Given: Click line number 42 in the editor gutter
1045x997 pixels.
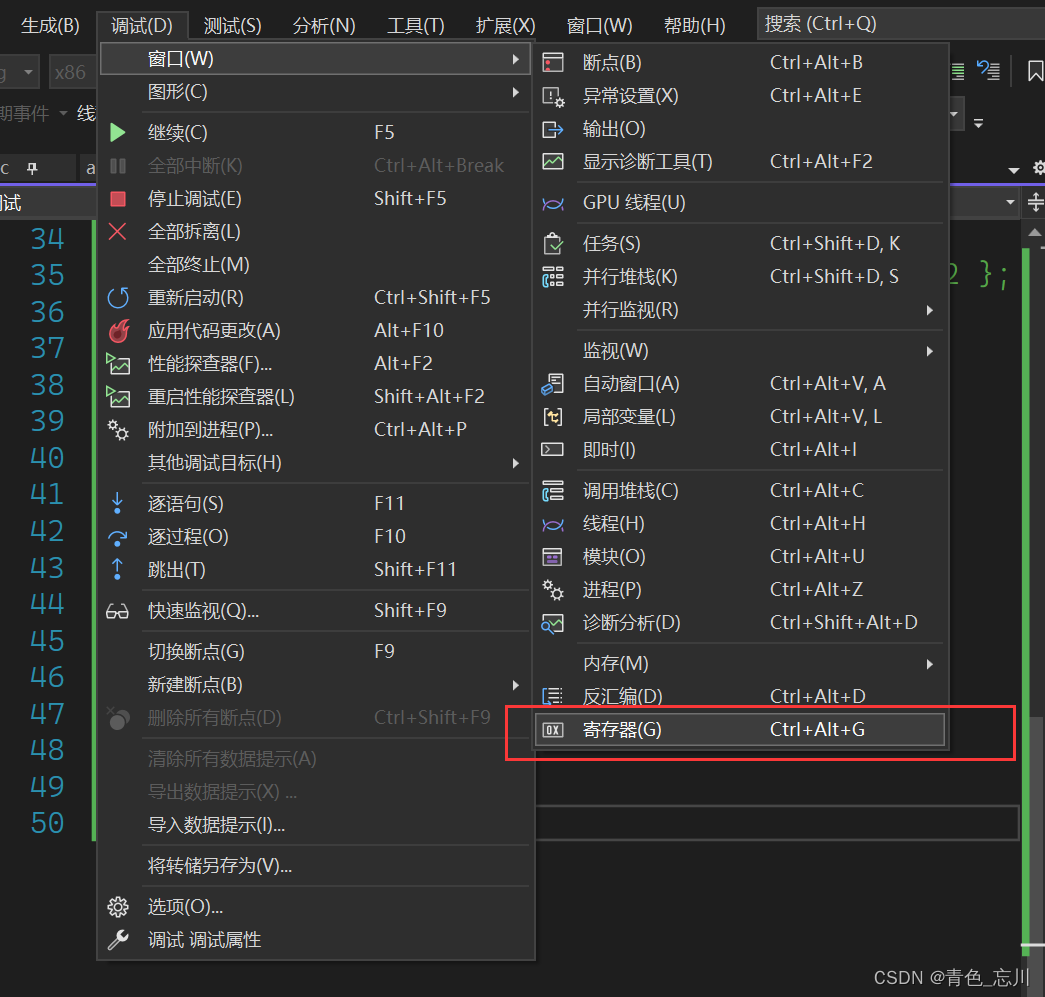Looking at the screenshot, I should click(47, 530).
